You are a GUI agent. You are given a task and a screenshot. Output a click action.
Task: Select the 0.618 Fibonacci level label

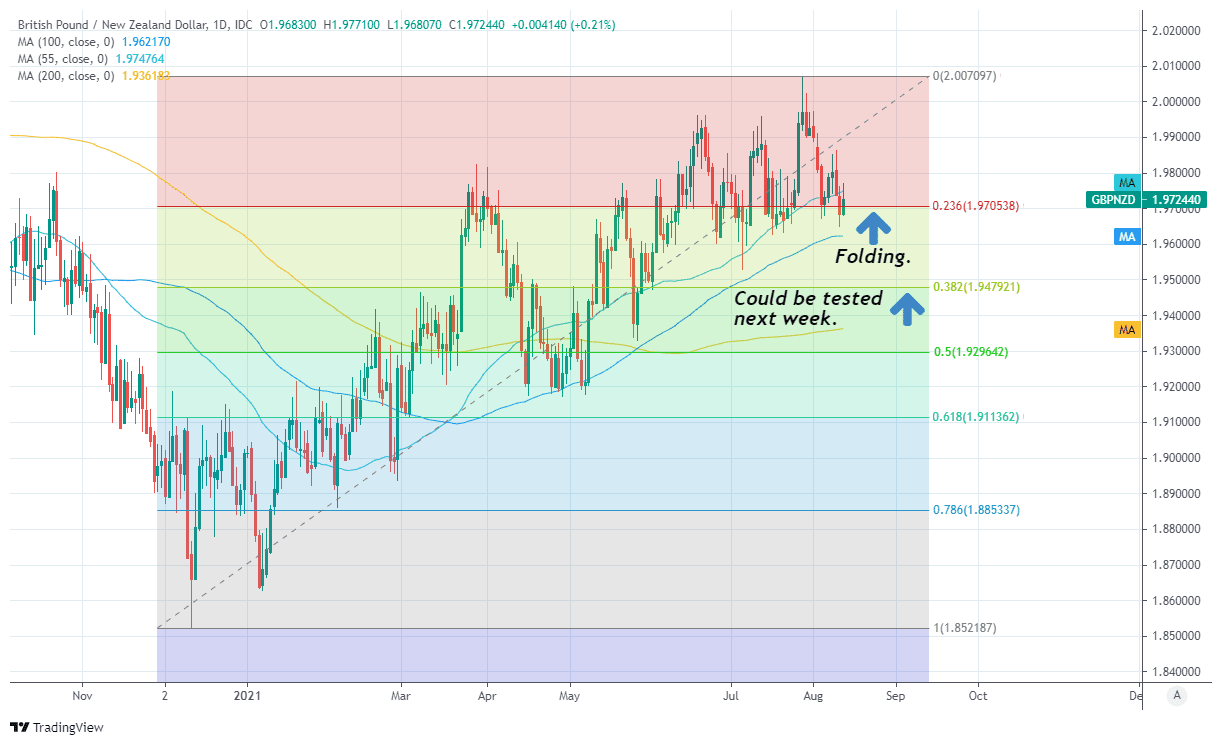coord(975,417)
